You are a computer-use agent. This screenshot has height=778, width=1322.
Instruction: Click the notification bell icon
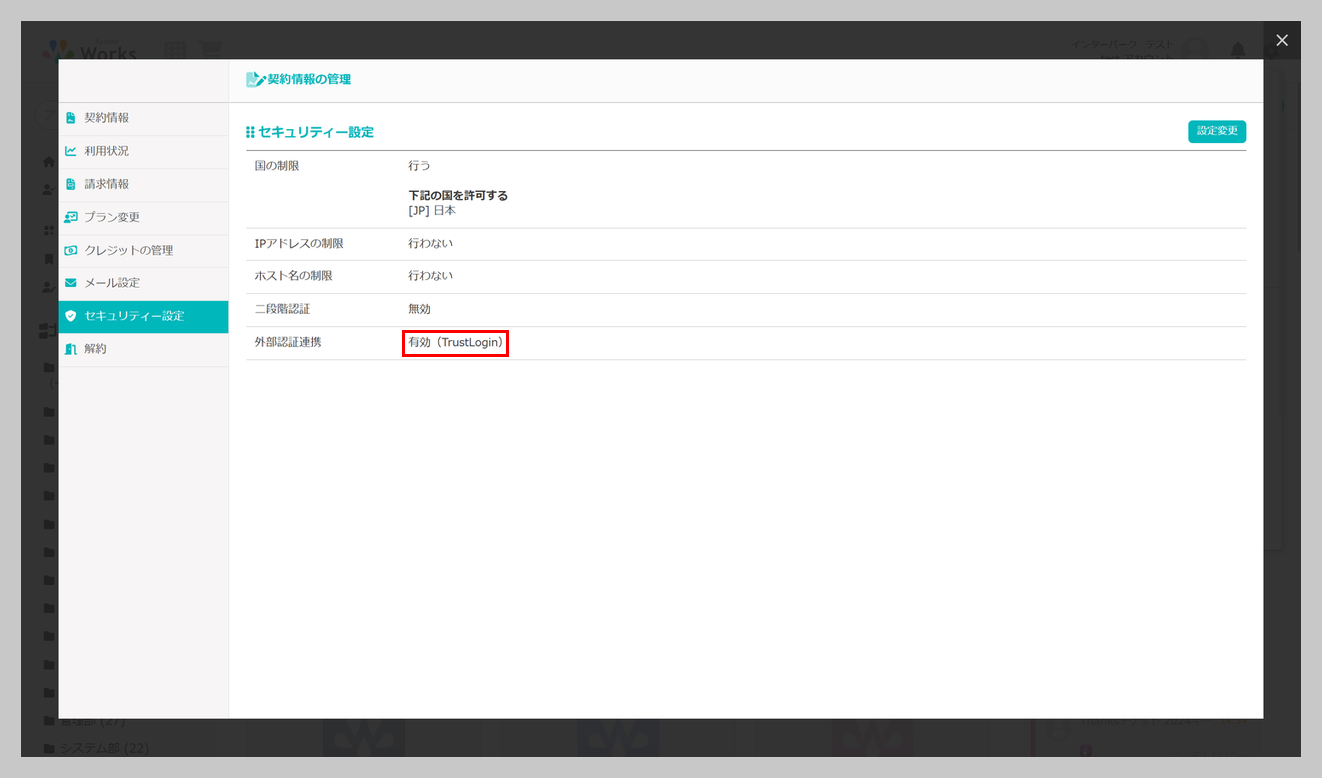point(1238,50)
